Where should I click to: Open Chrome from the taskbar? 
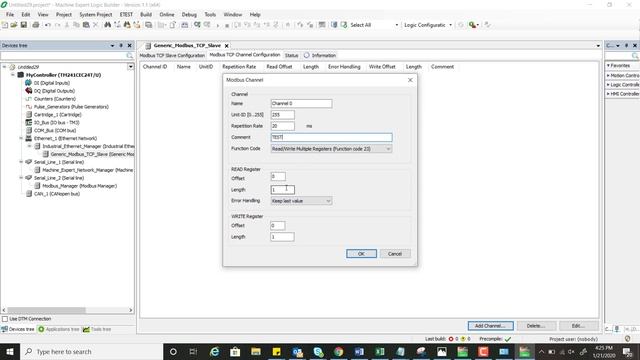(338, 351)
